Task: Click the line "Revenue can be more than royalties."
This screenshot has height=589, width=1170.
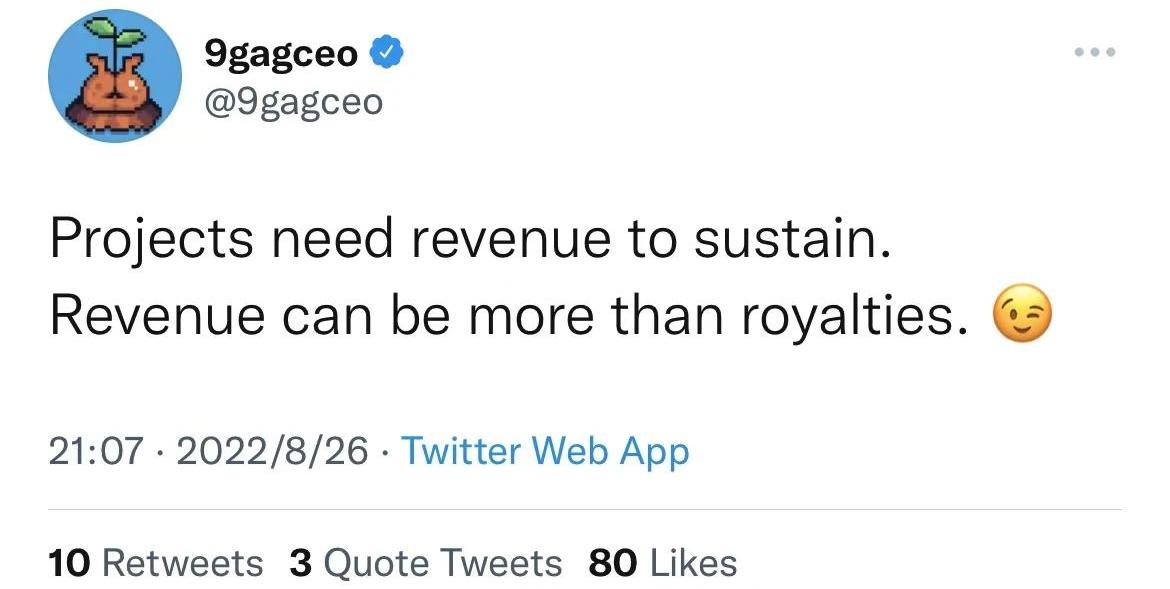Action: [x=508, y=317]
